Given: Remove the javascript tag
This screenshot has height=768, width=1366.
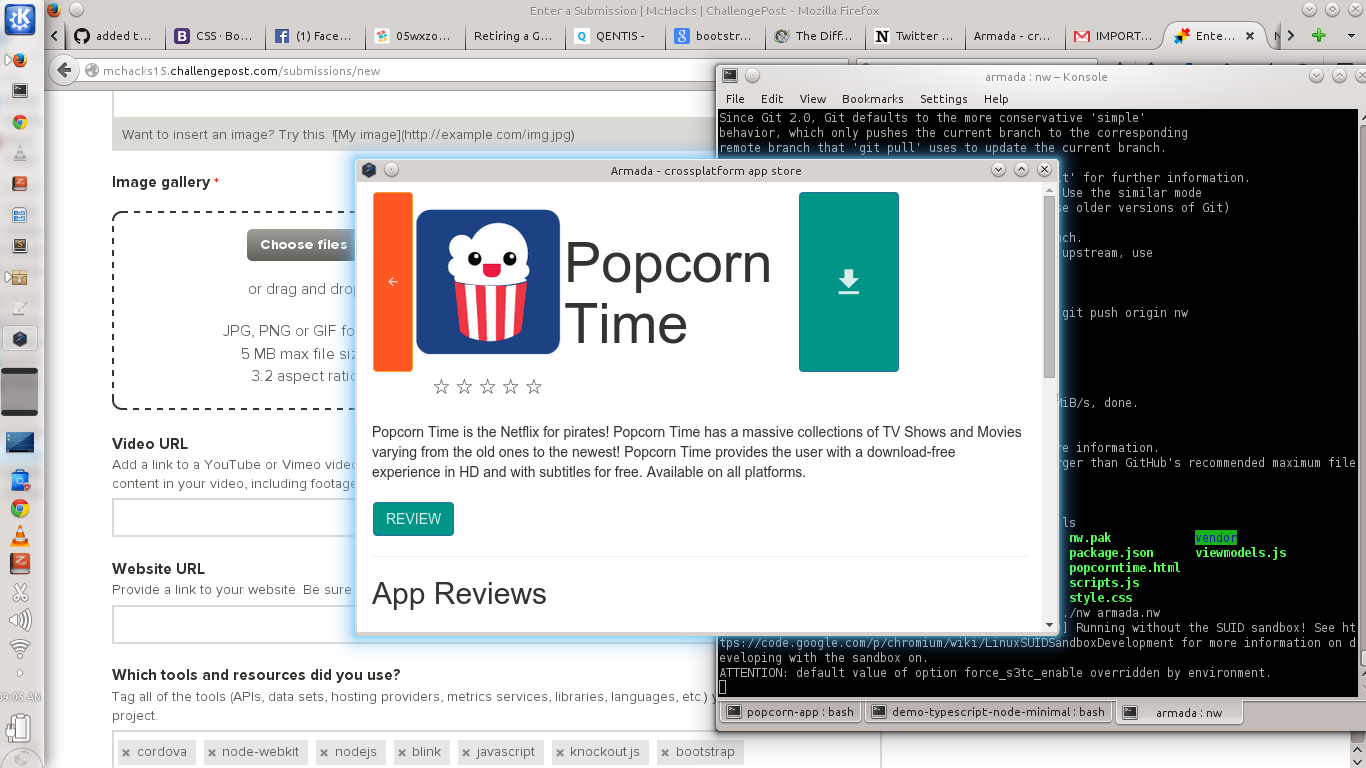Looking at the screenshot, I should [x=465, y=753].
